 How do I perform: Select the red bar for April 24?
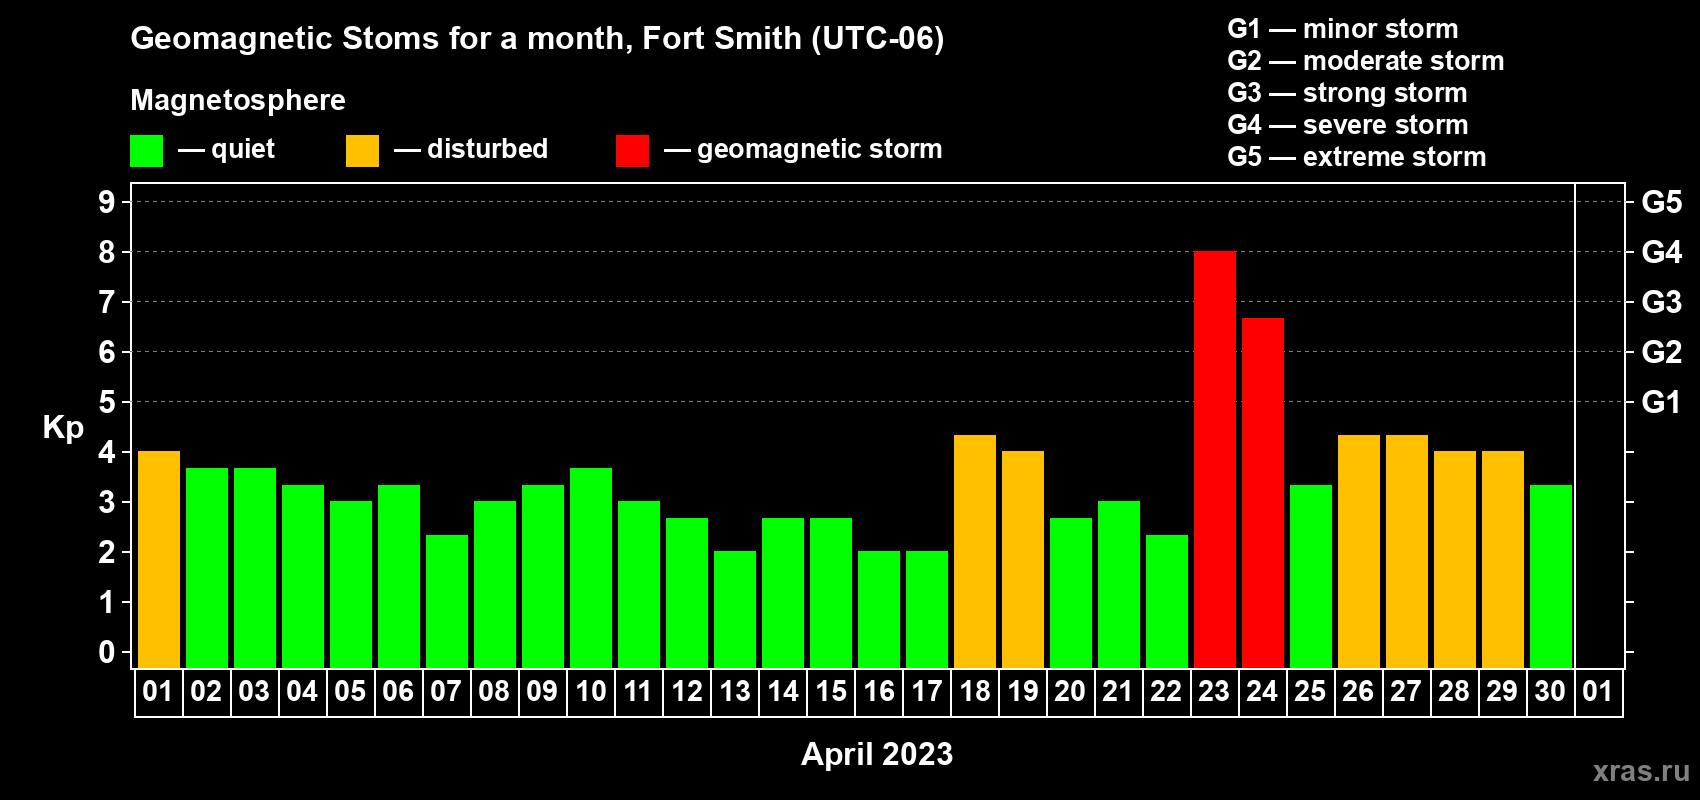(x=1263, y=493)
